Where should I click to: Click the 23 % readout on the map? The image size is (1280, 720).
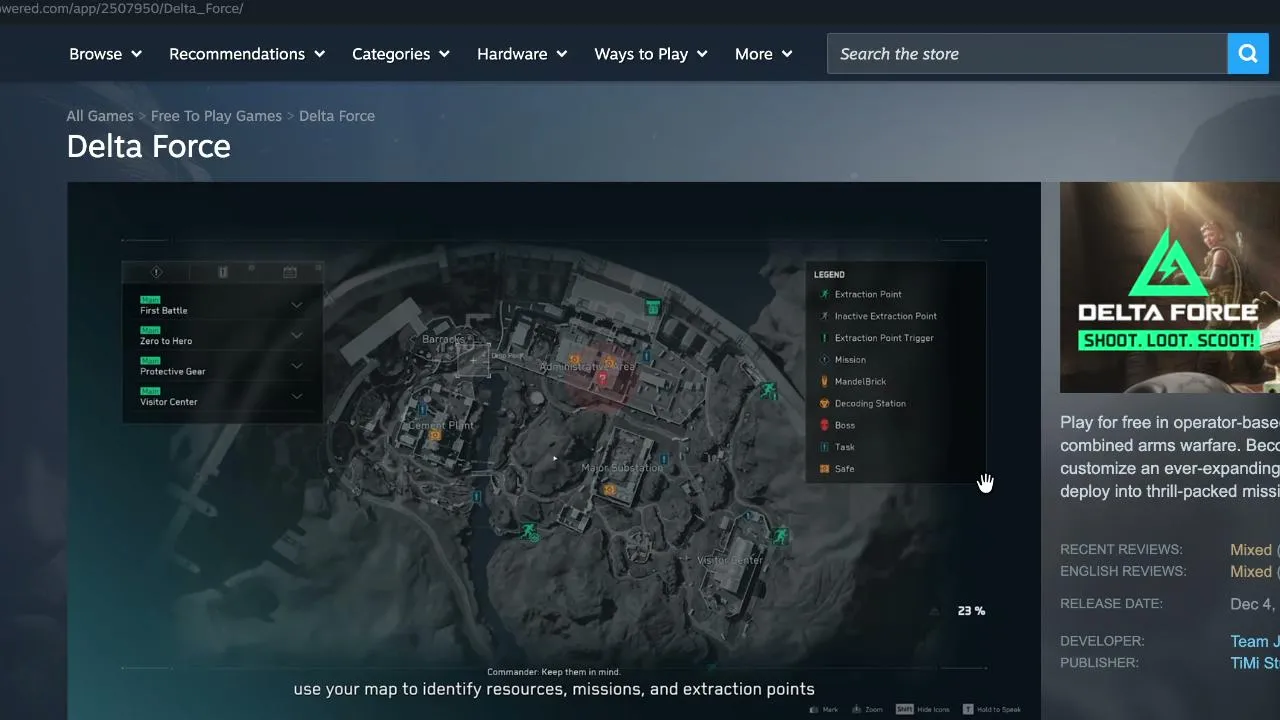971,611
